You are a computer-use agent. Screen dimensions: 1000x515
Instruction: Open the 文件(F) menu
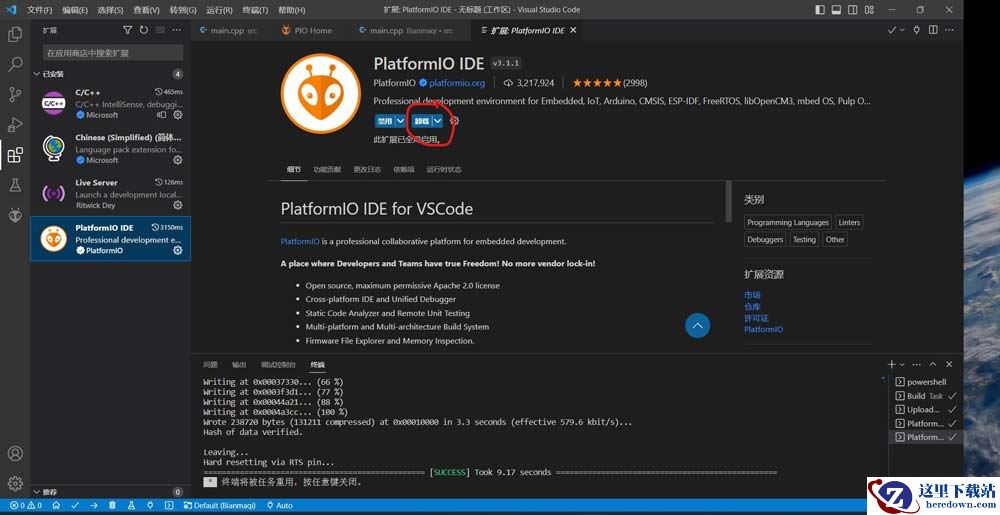[40, 10]
